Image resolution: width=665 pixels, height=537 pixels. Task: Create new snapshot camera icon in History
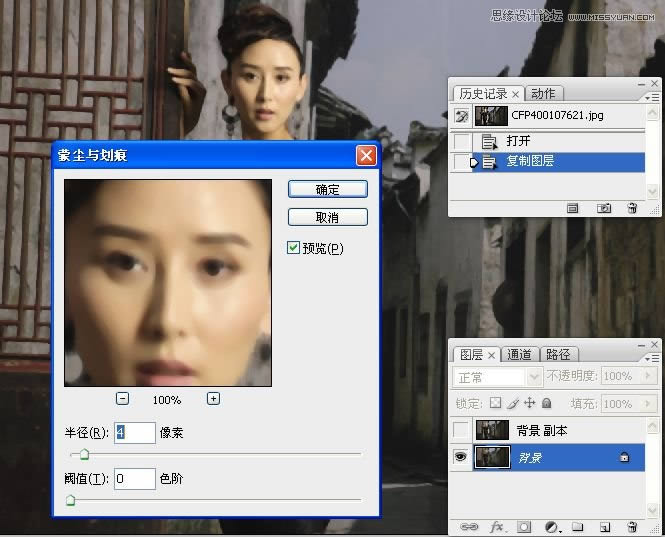pyautogui.click(x=603, y=208)
